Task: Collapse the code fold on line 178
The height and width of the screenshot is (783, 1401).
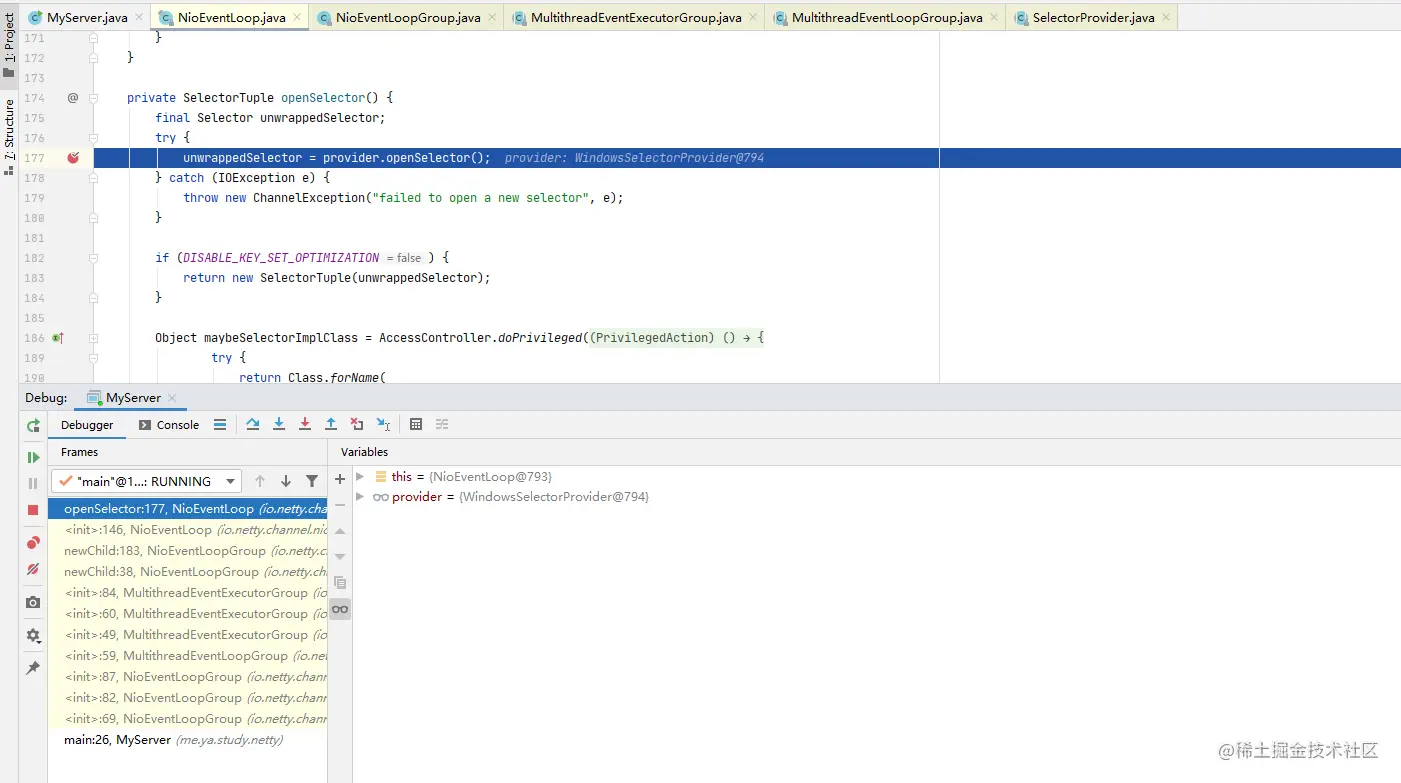Action: pyautogui.click(x=93, y=178)
